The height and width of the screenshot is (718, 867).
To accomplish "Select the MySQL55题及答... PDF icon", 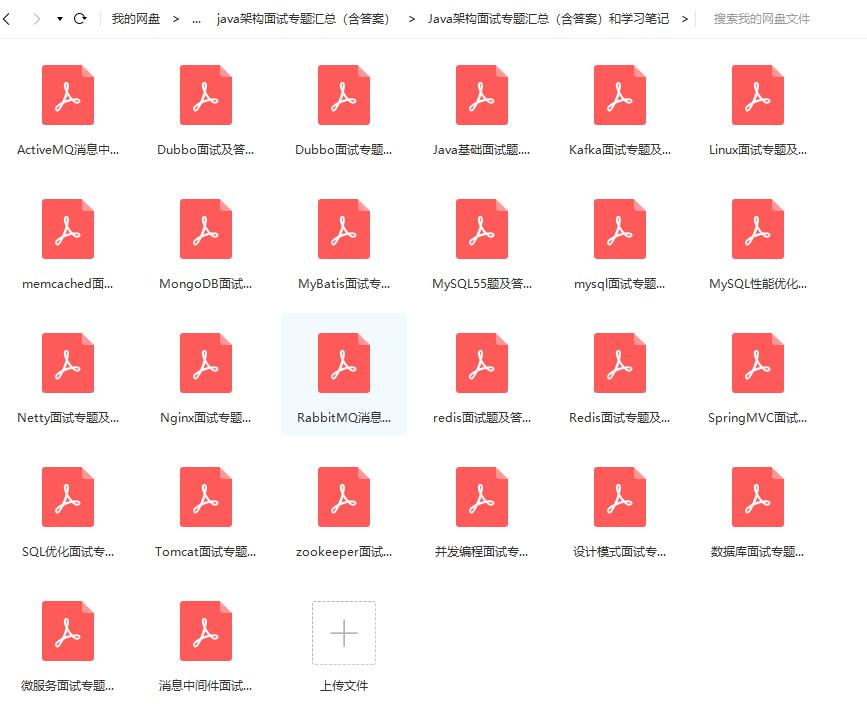I will click(x=482, y=229).
